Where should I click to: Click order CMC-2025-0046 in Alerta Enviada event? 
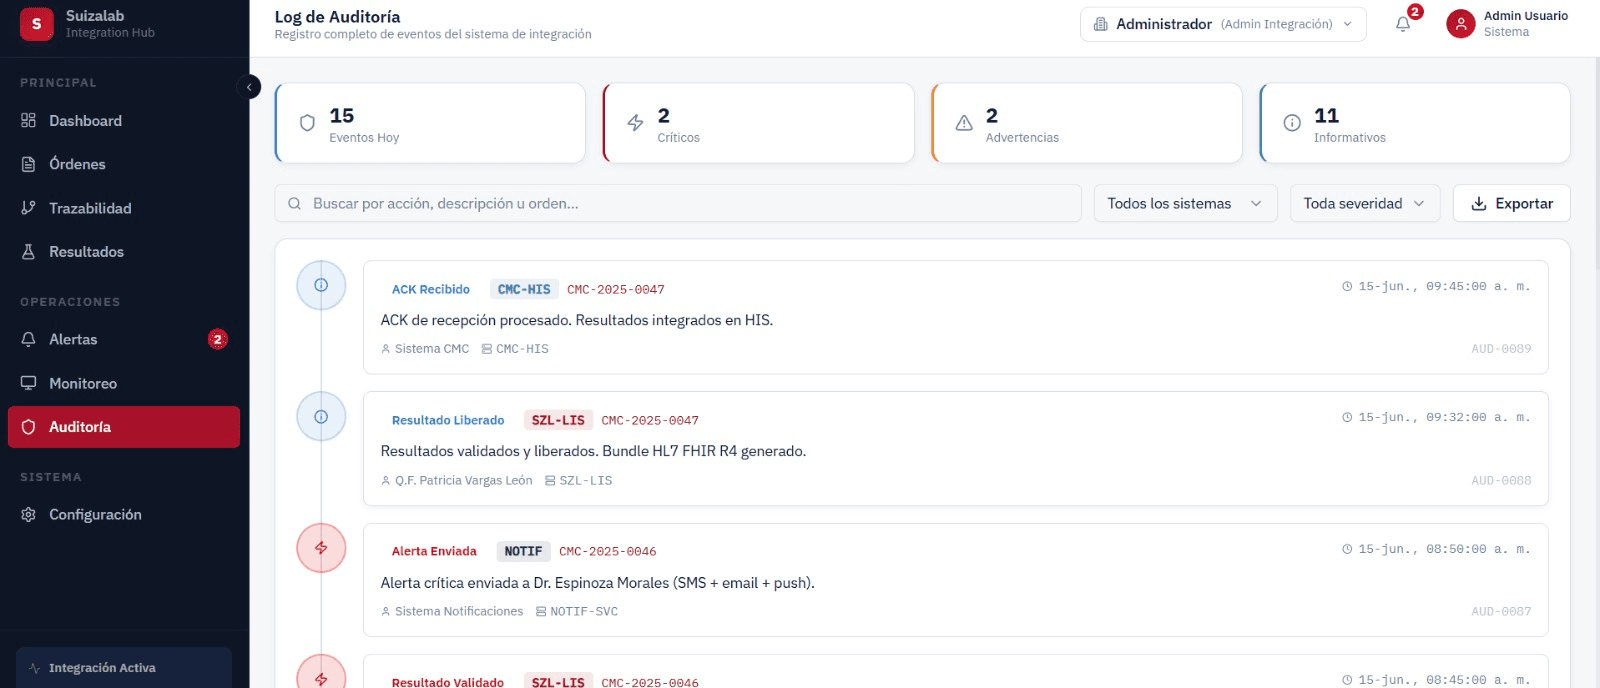[x=608, y=551]
